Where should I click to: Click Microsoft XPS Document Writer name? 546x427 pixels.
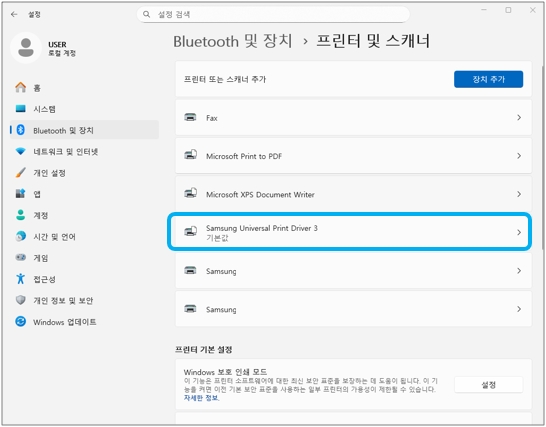pyautogui.click(x=260, y=194)
